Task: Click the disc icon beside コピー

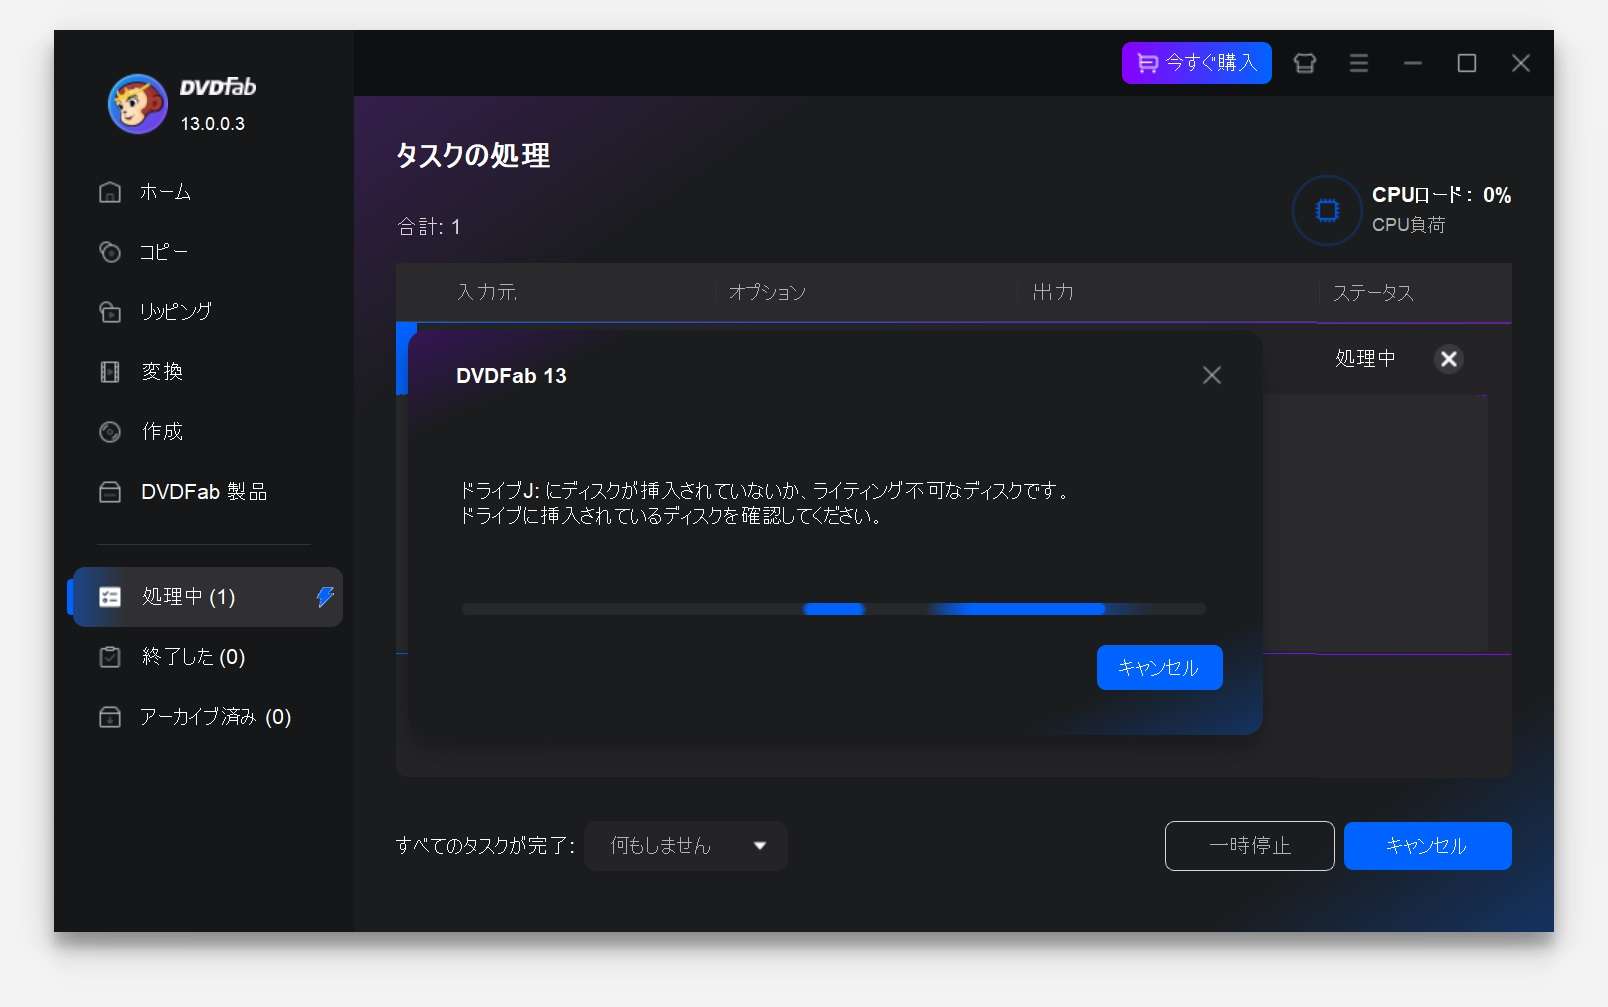Action: pos(110,252)
